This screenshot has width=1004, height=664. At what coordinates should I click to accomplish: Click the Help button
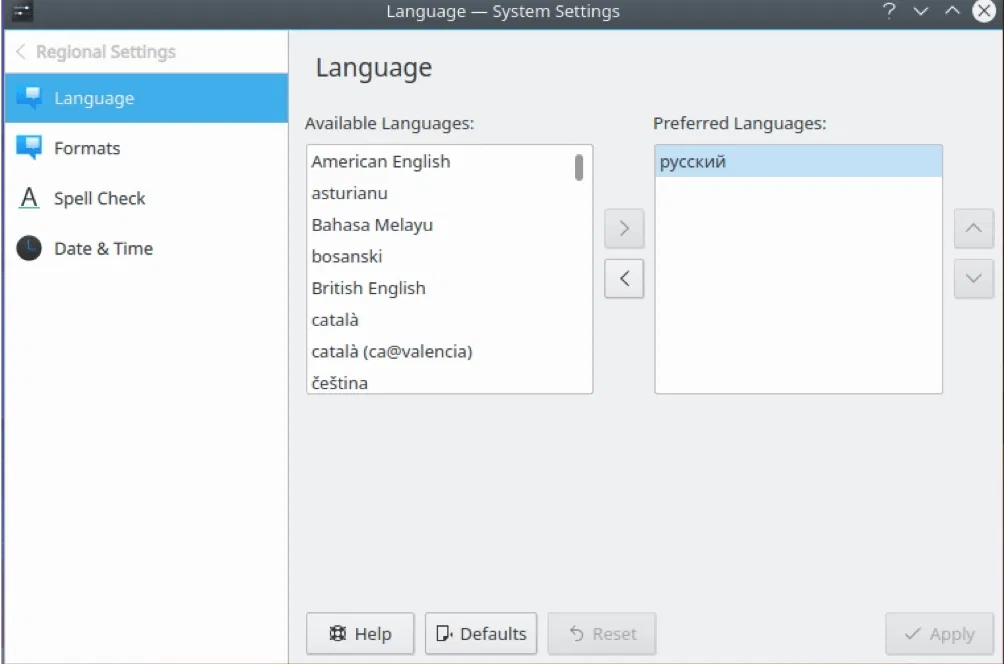point(360,634)
